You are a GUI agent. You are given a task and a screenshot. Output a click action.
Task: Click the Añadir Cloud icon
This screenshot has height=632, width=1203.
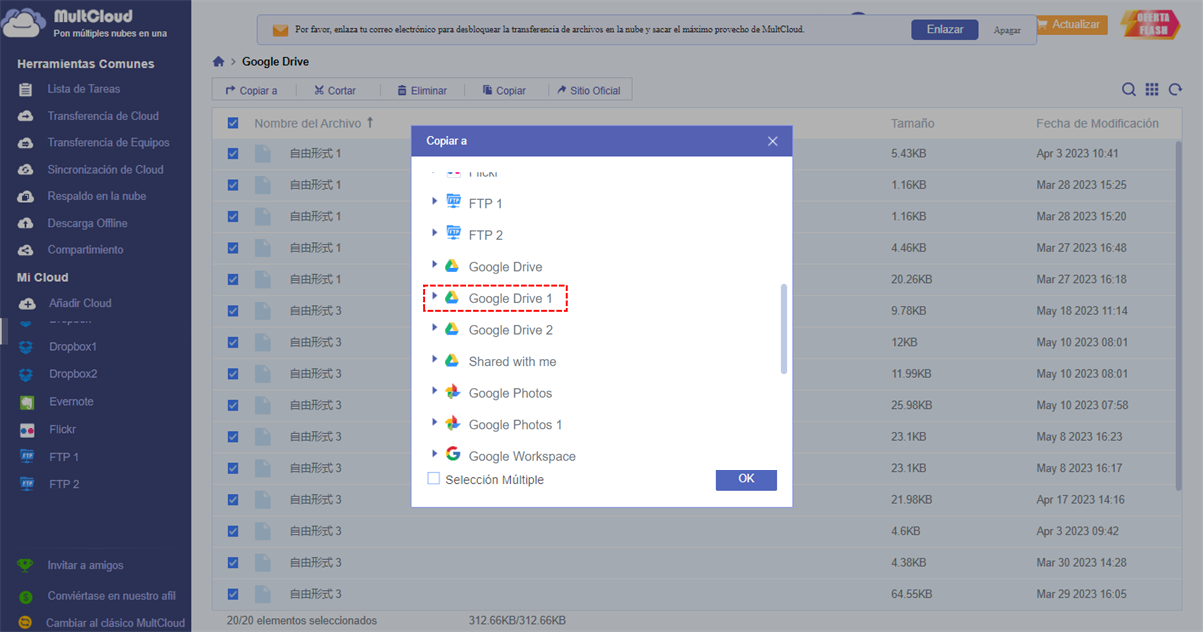26,303
